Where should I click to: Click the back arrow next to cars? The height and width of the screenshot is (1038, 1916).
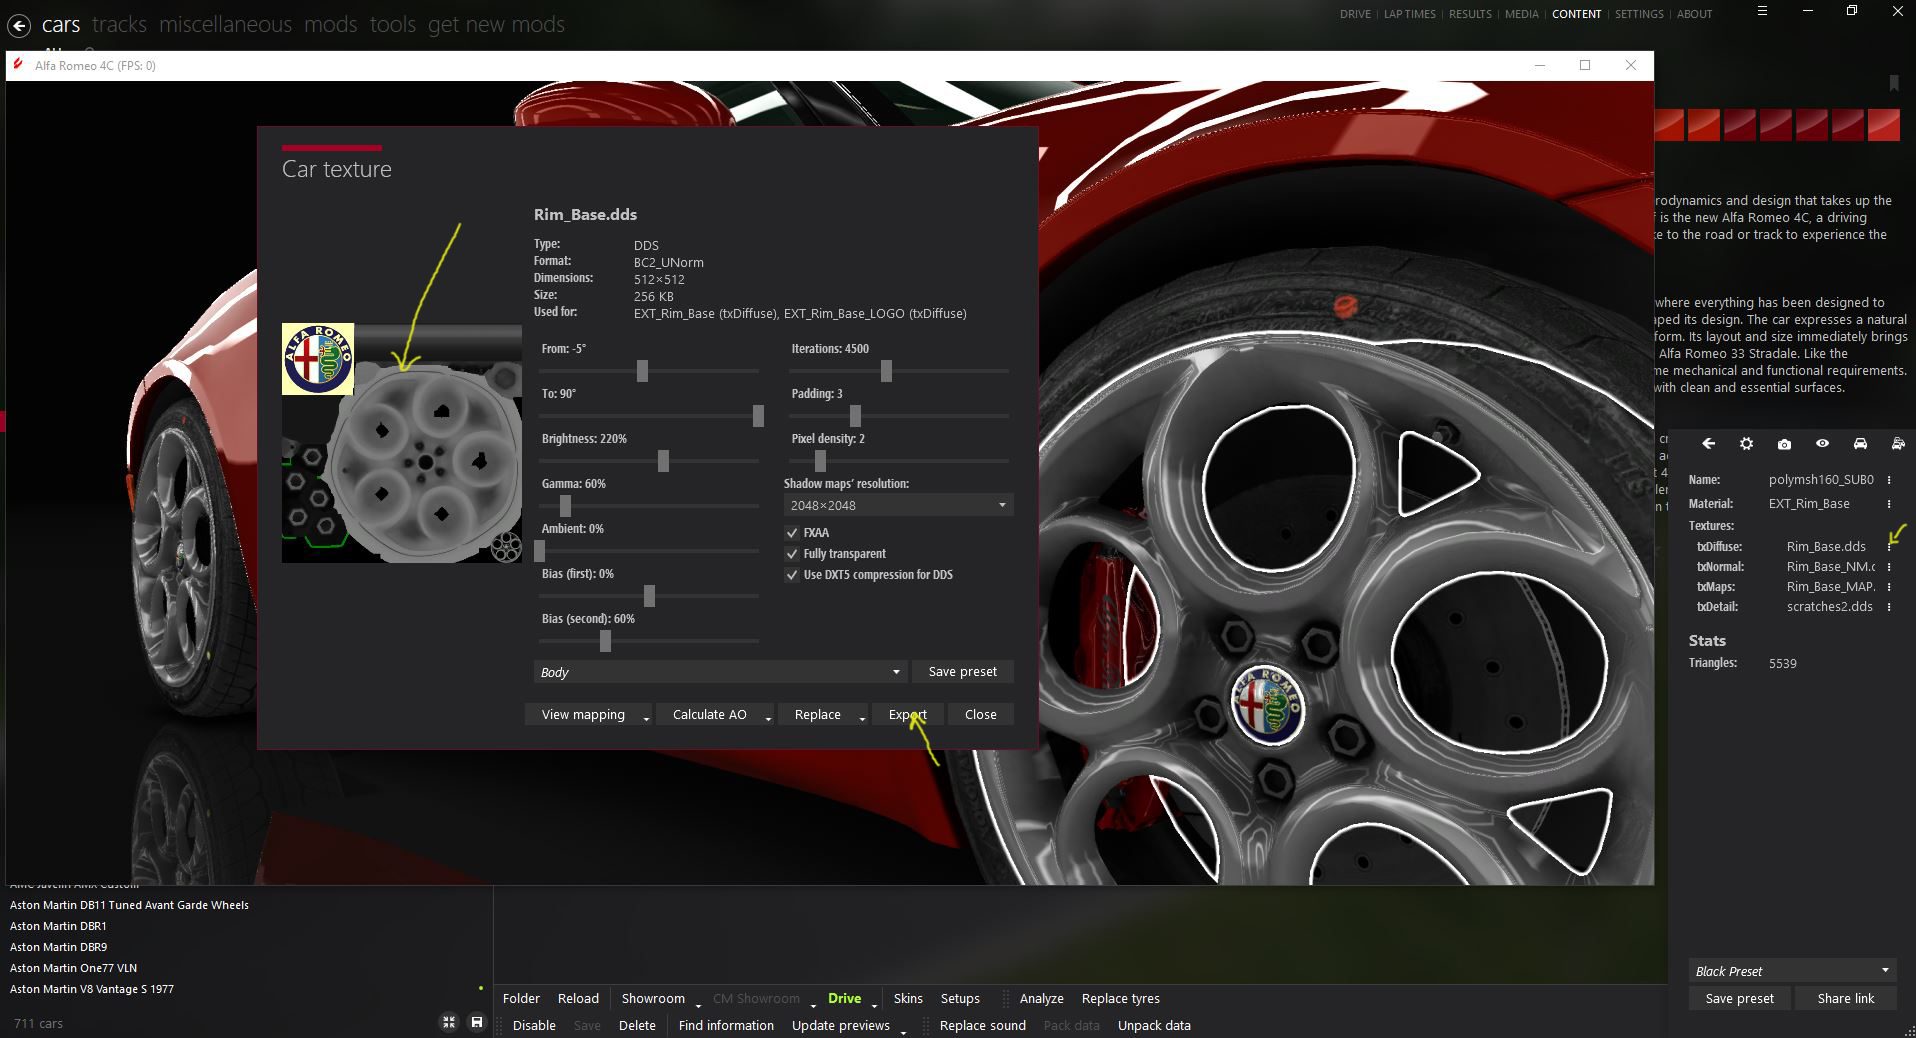tap(19, 26)
